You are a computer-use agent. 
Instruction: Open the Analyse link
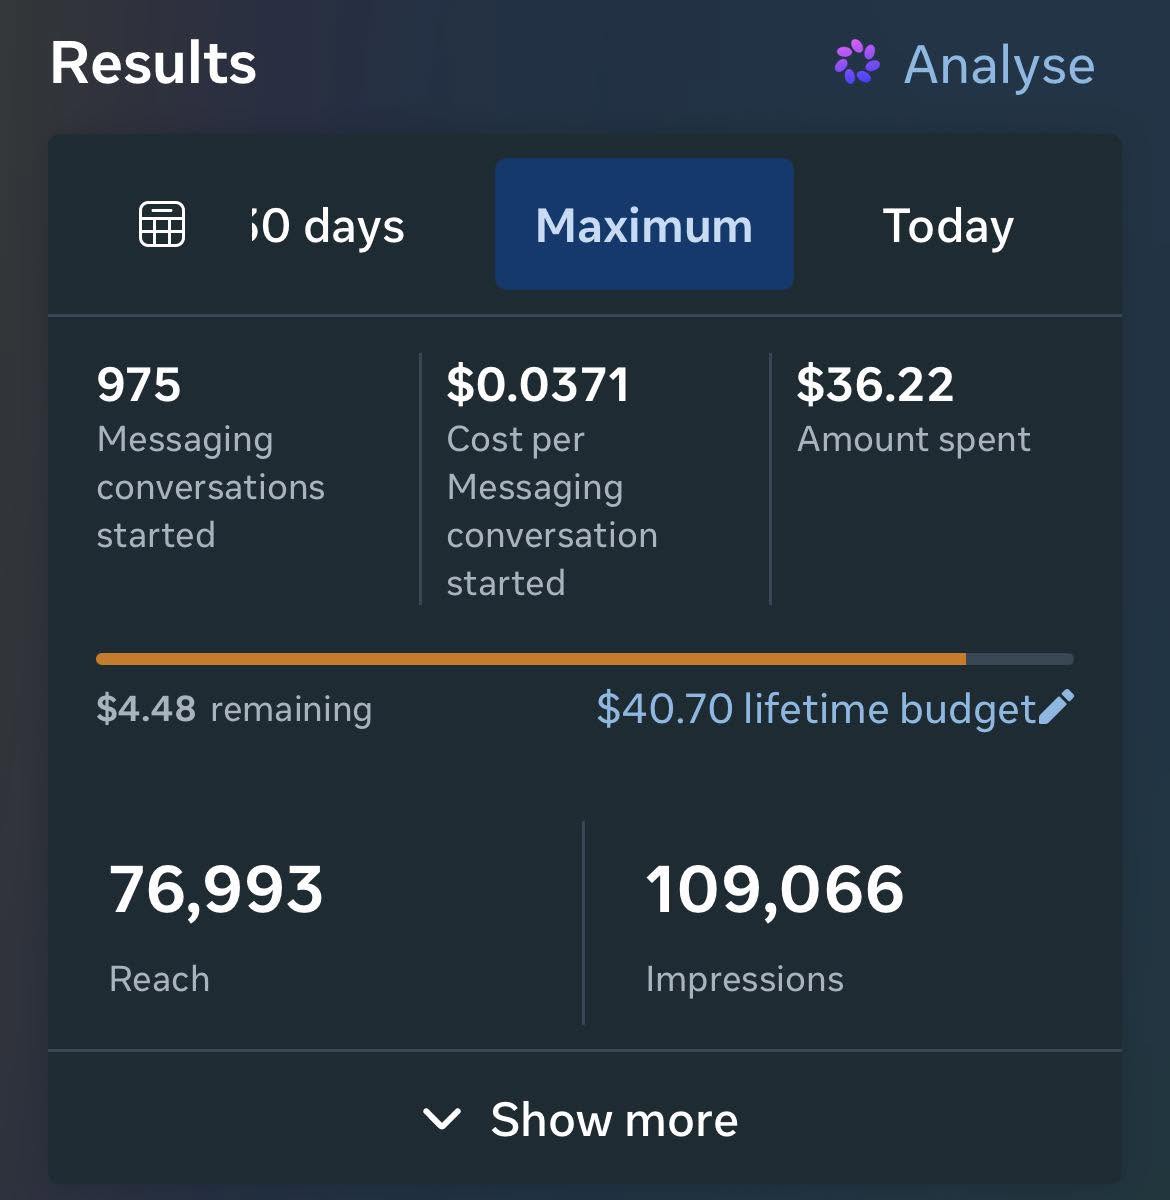pyautogui.click(x=965, y=64)
